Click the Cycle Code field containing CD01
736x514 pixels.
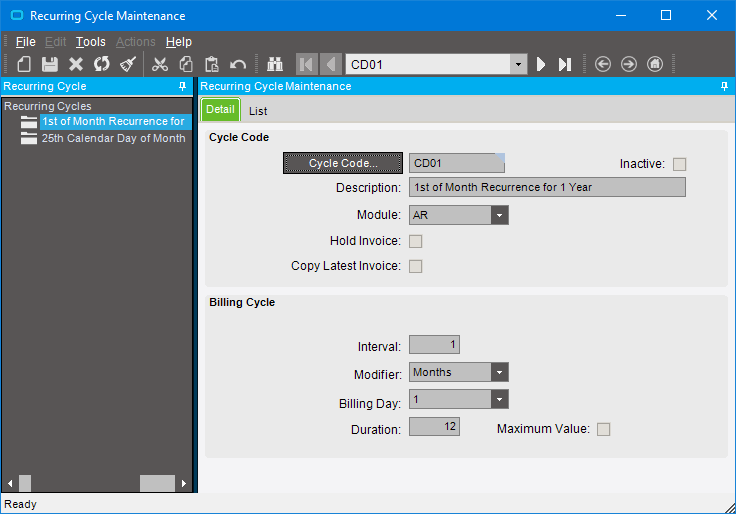pos(457,163)
